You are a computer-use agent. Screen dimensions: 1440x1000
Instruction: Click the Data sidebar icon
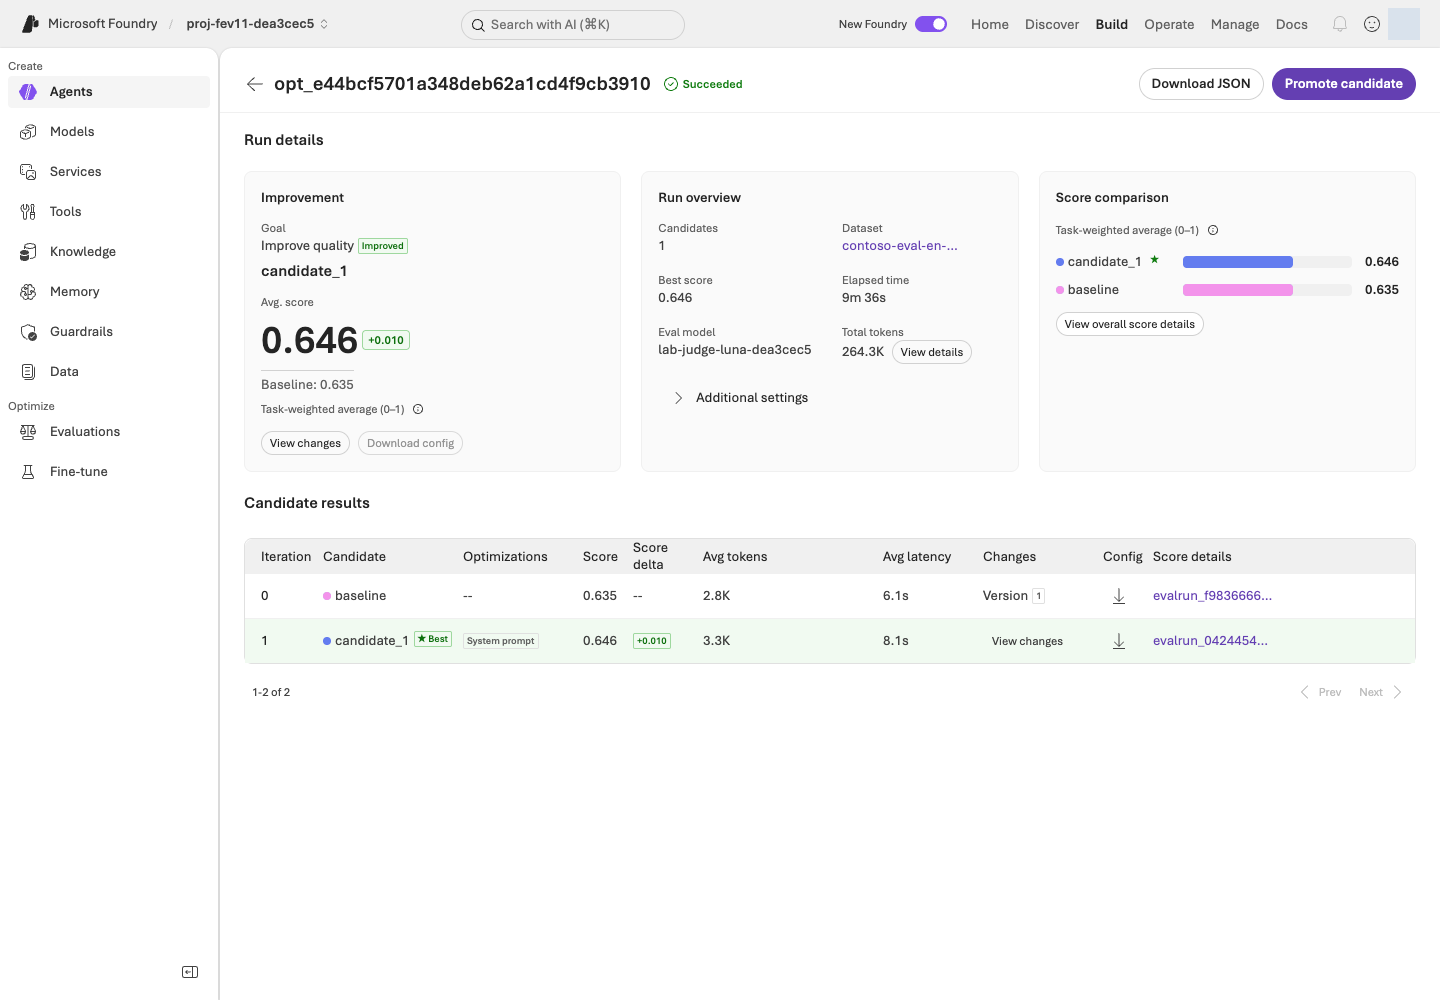click(28, 372)
